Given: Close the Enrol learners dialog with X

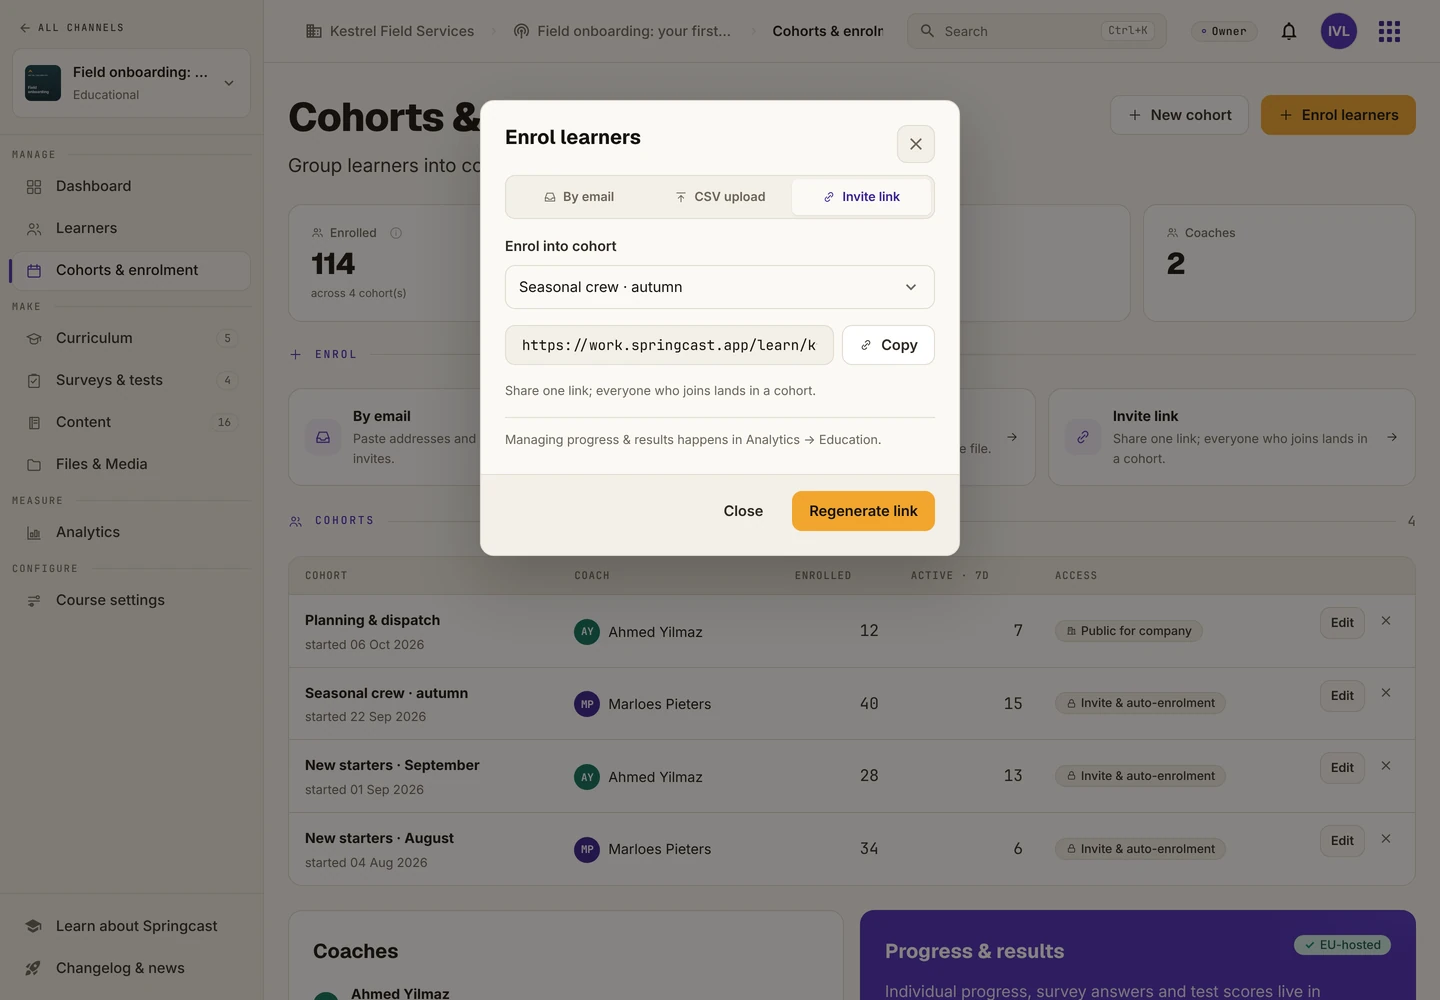Looking at the screenshot, I should [x=915, y=144].
